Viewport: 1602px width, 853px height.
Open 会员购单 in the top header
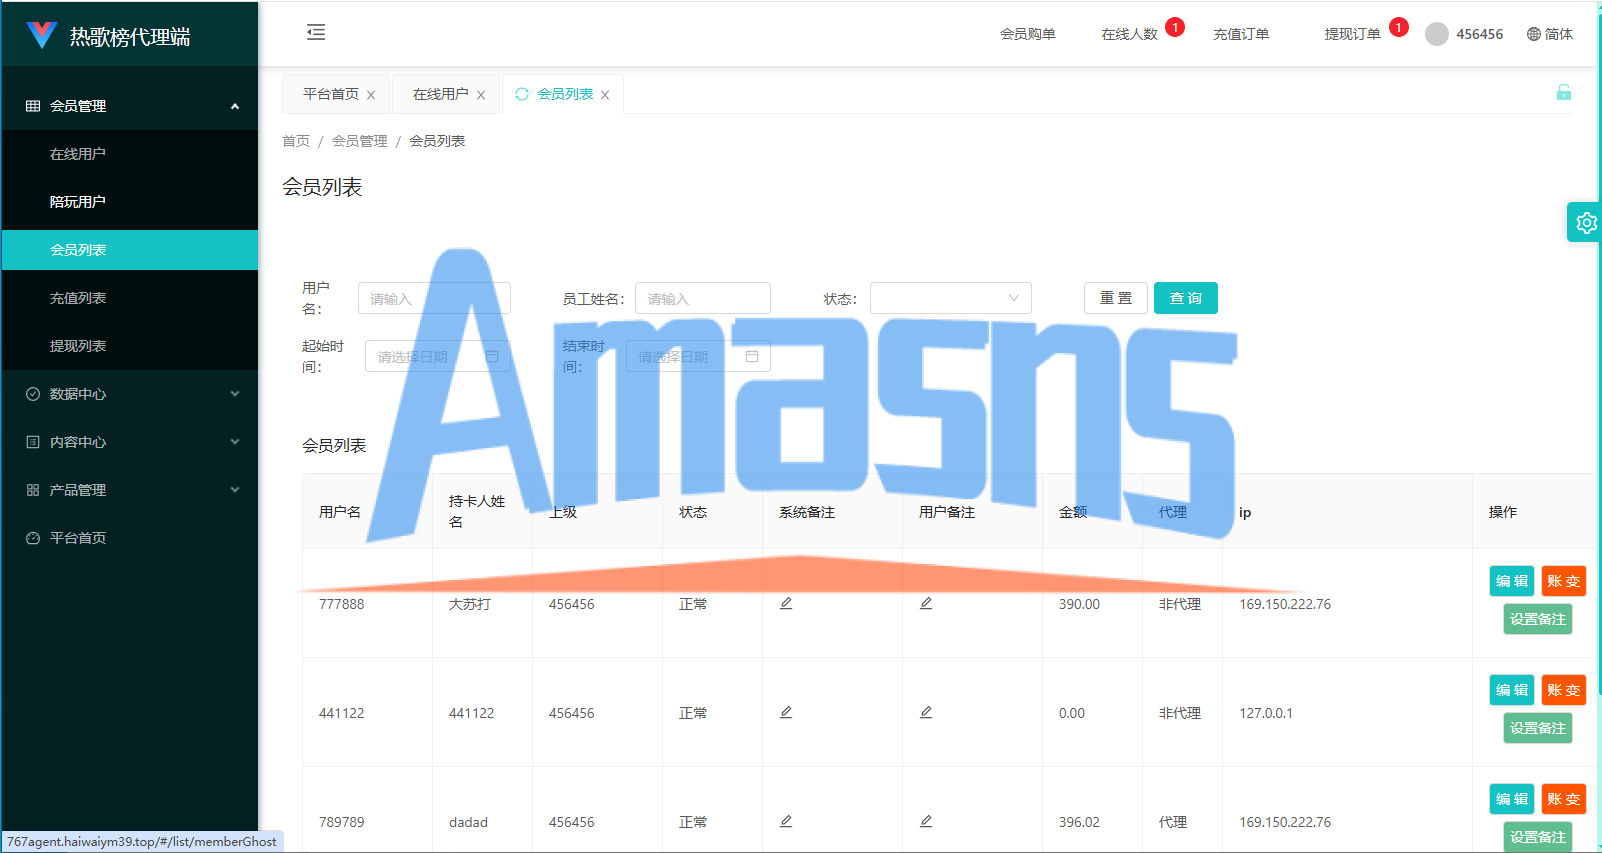[1028, 34]
